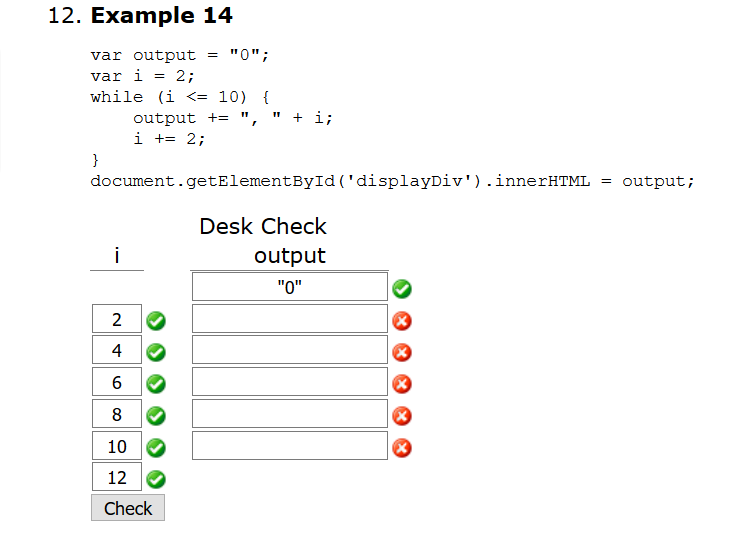Focus the empty output field beside i=10
Image resolution: width=730 pixels, height=553 pixels.
[x=290, y=445]
